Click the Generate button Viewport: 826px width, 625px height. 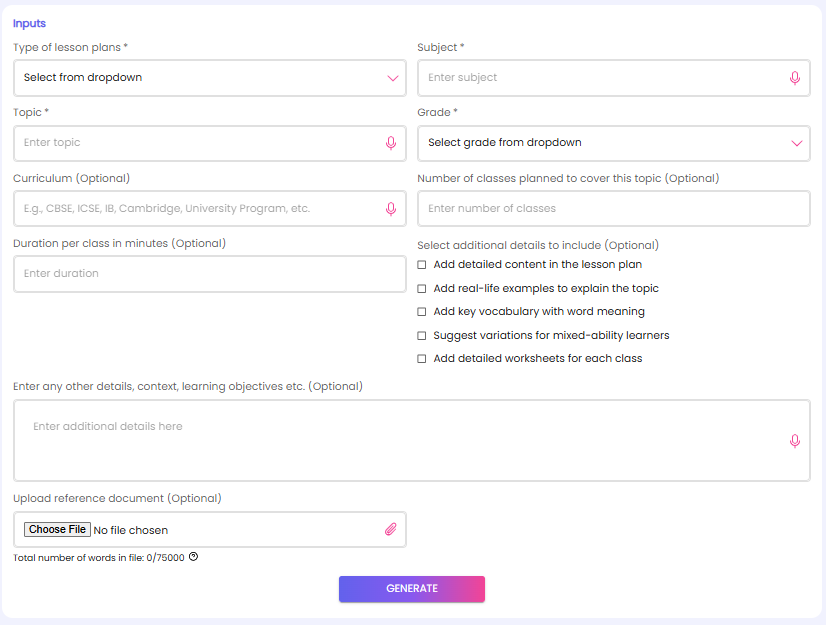[x=411, y=589]
